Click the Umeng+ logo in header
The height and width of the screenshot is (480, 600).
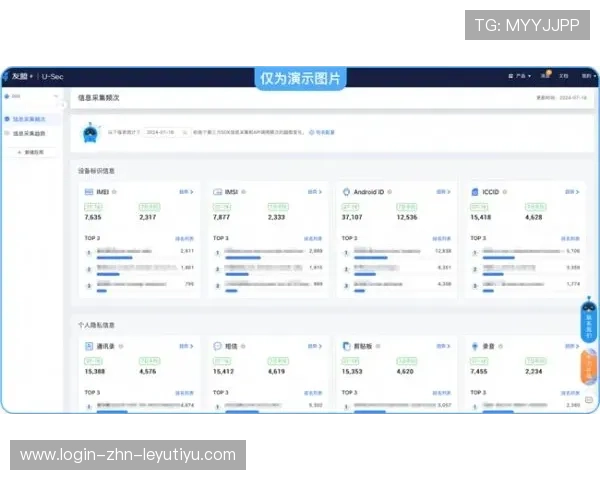point(18,76)
